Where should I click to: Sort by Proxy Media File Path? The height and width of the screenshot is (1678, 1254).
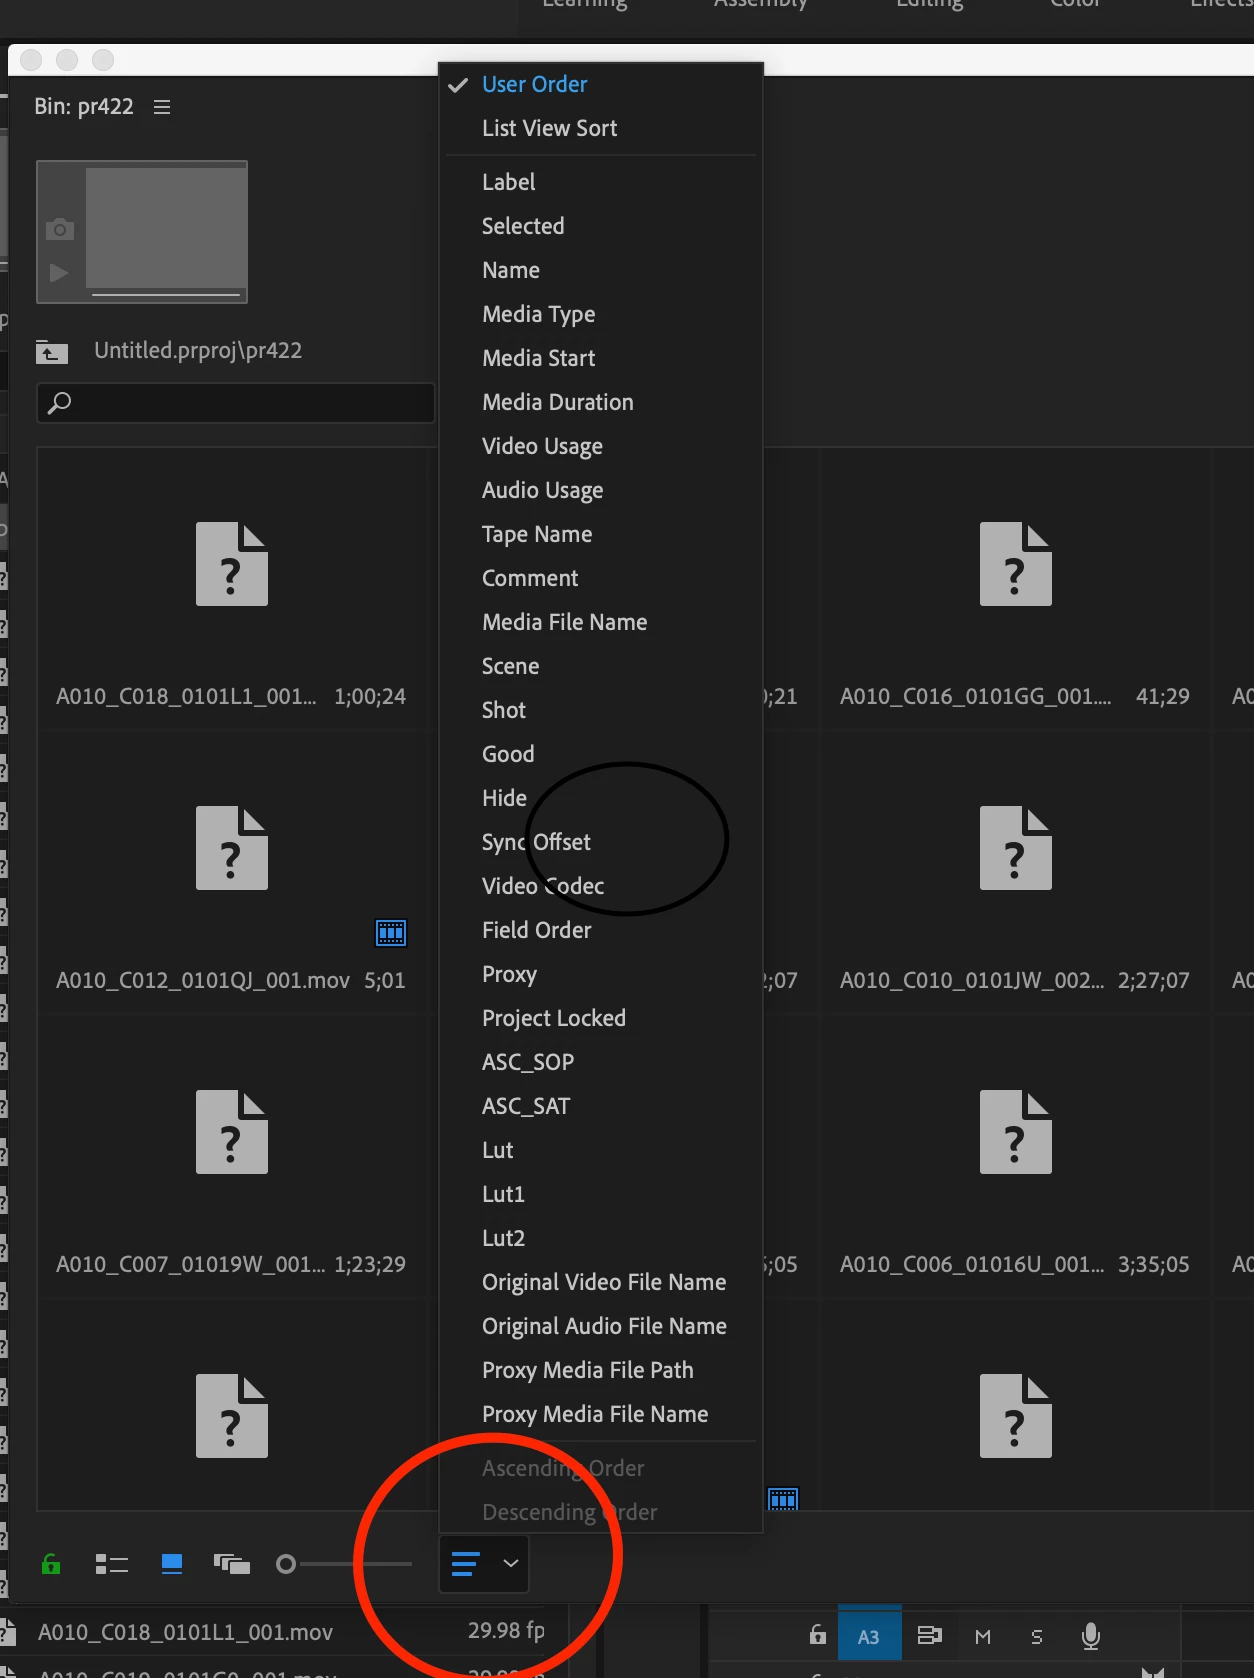pyautogui.click(x=600, y=1371)
